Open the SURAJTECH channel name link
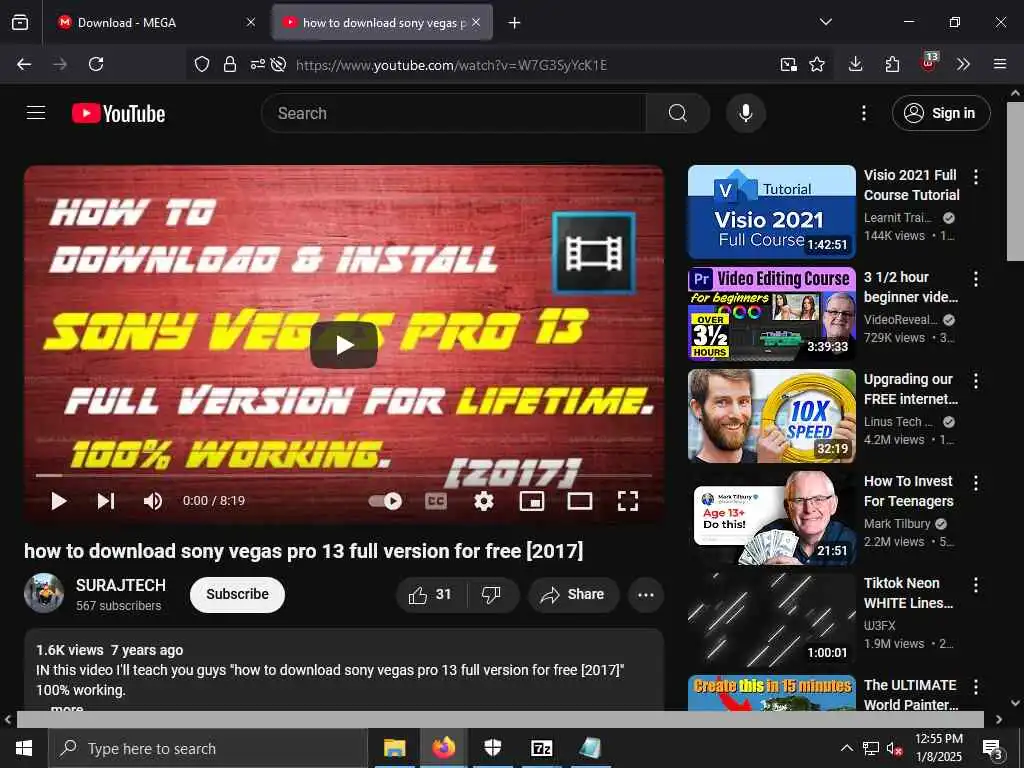Viewport: 1024px width, 768px height. click(x=120, y=585)
